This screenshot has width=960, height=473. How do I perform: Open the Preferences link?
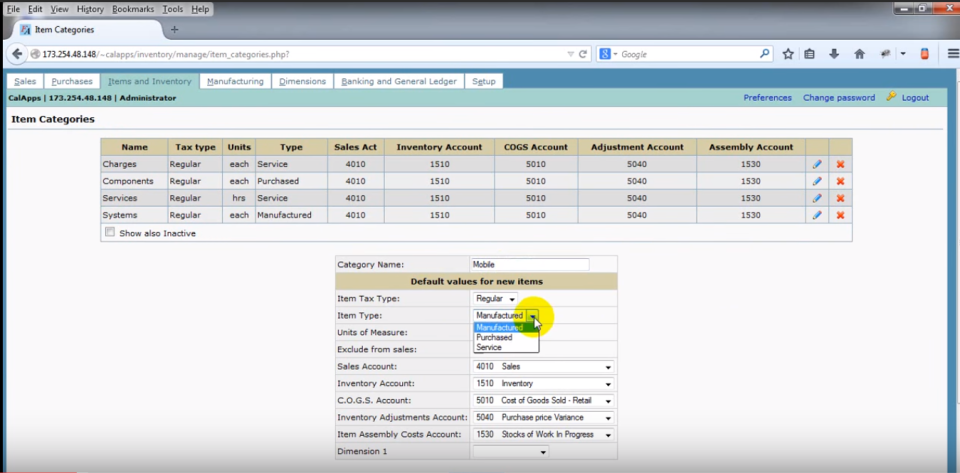tap(767, 98)
